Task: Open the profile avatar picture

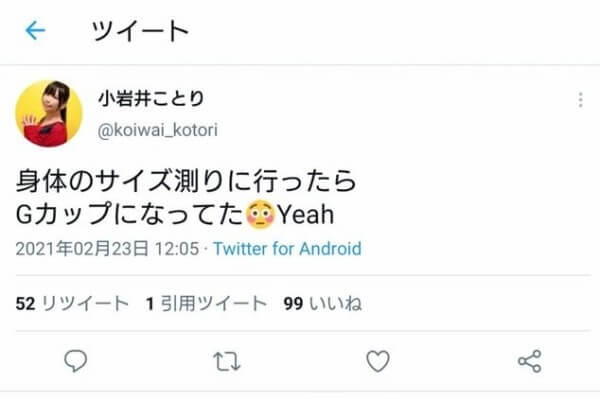Action: click(49, 114)
